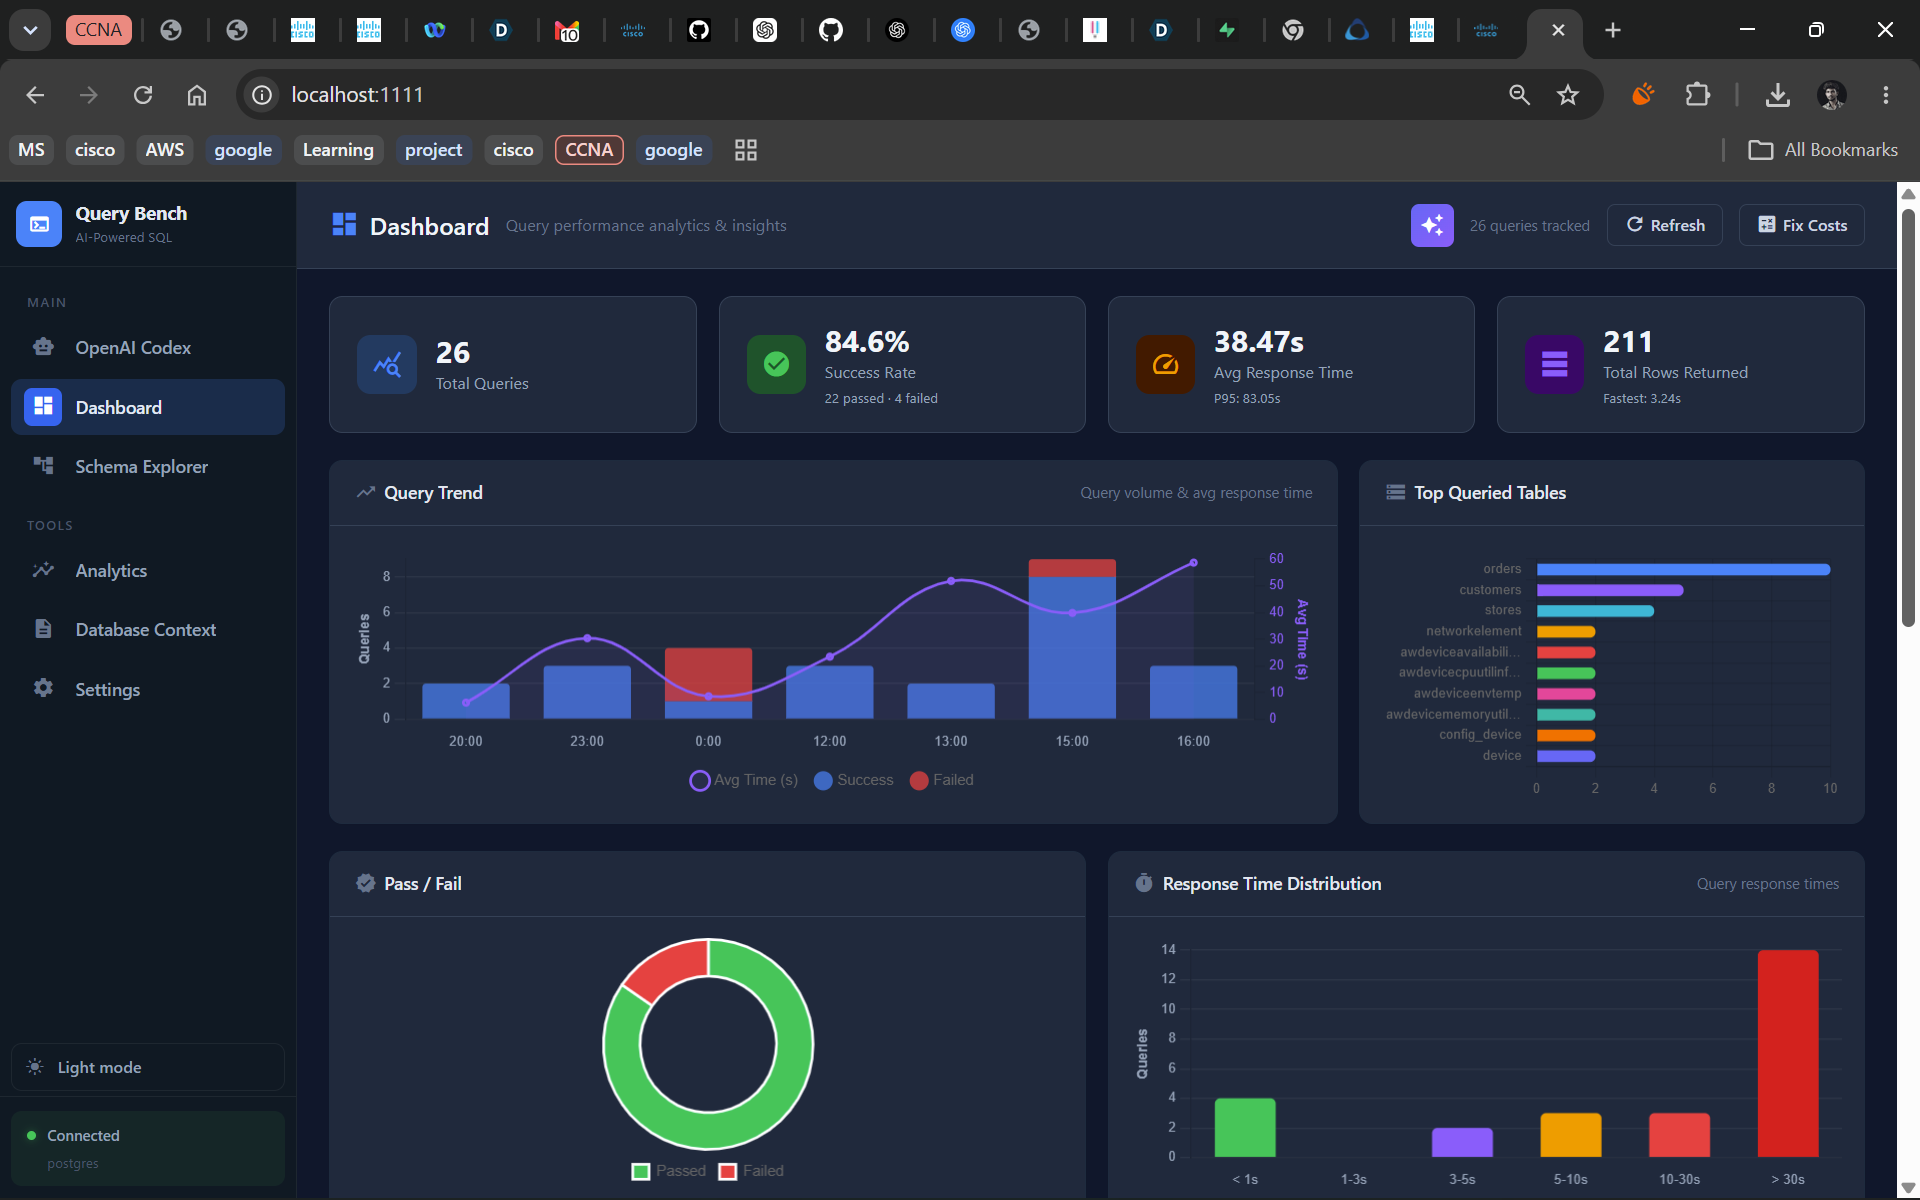Image resolution: width=1920 pixels, height=1200 pixels.
Task: Open the All Bookmarks folder
Action: [x=1822, y=150]
